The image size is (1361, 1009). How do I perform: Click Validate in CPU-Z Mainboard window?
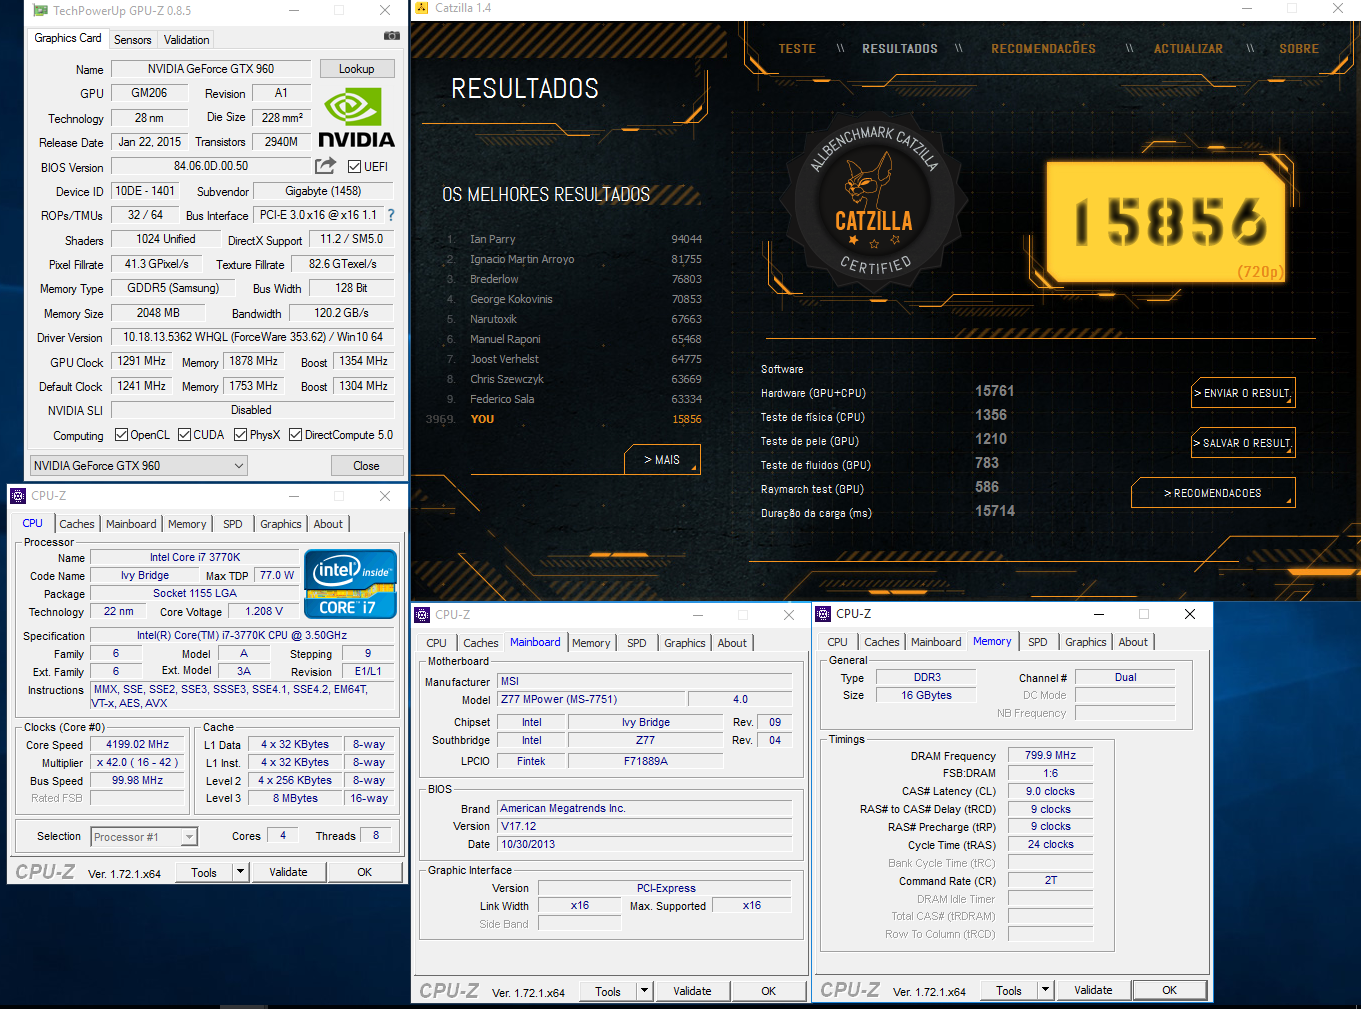point(692,992)
